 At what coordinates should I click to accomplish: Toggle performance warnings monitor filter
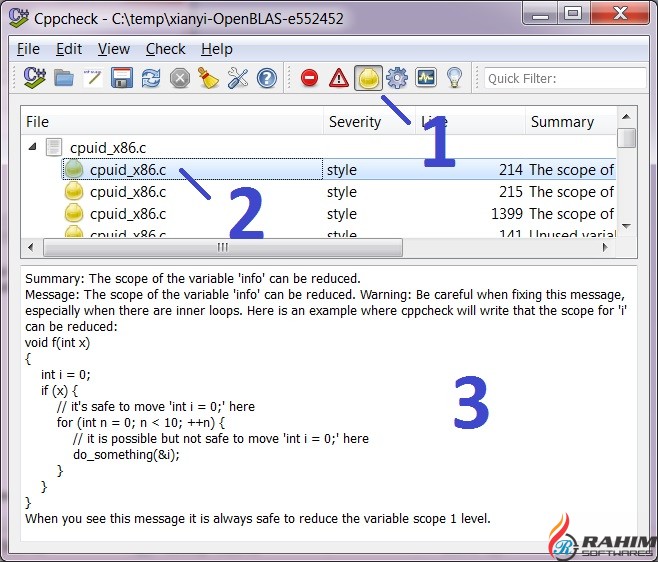tap(426, 78)
